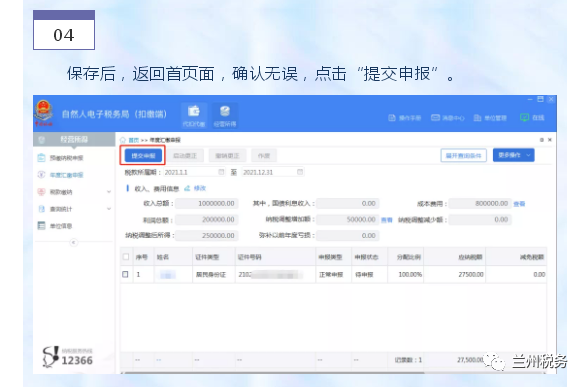Click the 利润总额 field 200000.00
The height and width of the screenshot is (387, 586).
tap(207, 219)
